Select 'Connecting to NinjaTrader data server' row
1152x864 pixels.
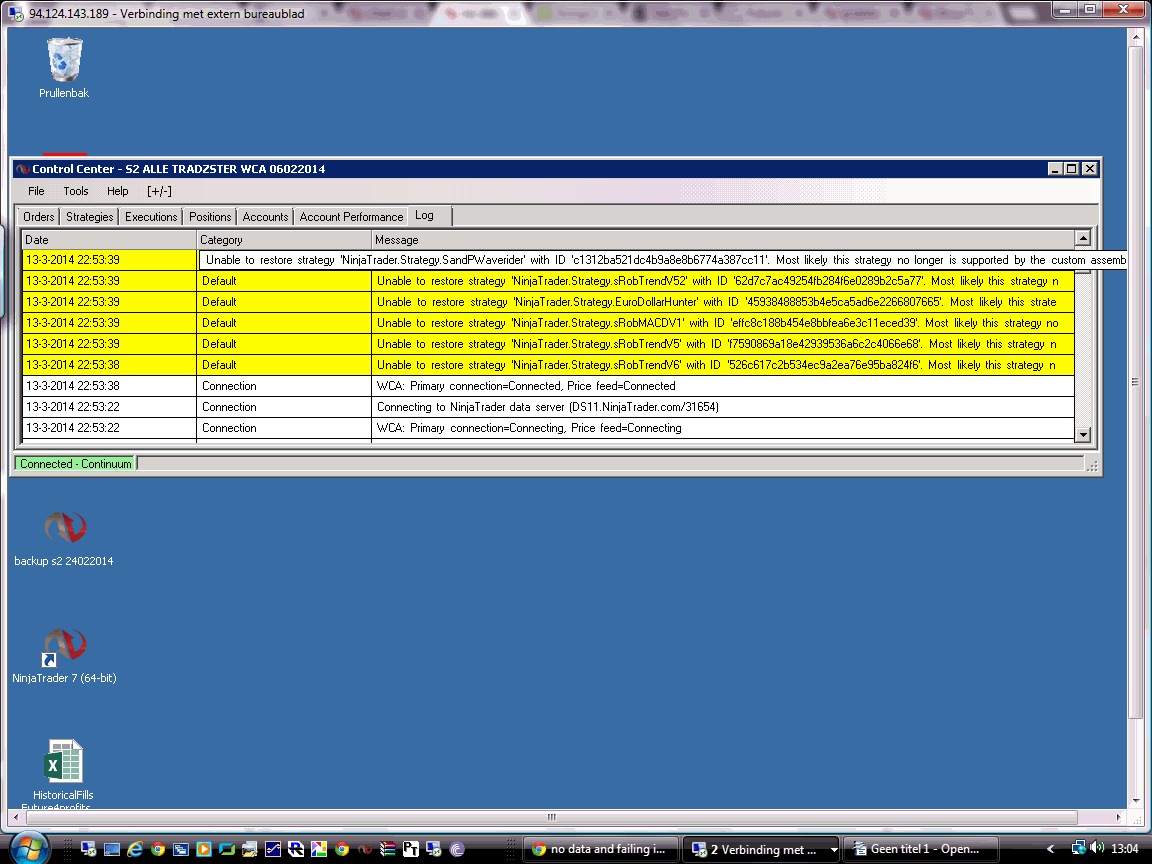[548, 407]
